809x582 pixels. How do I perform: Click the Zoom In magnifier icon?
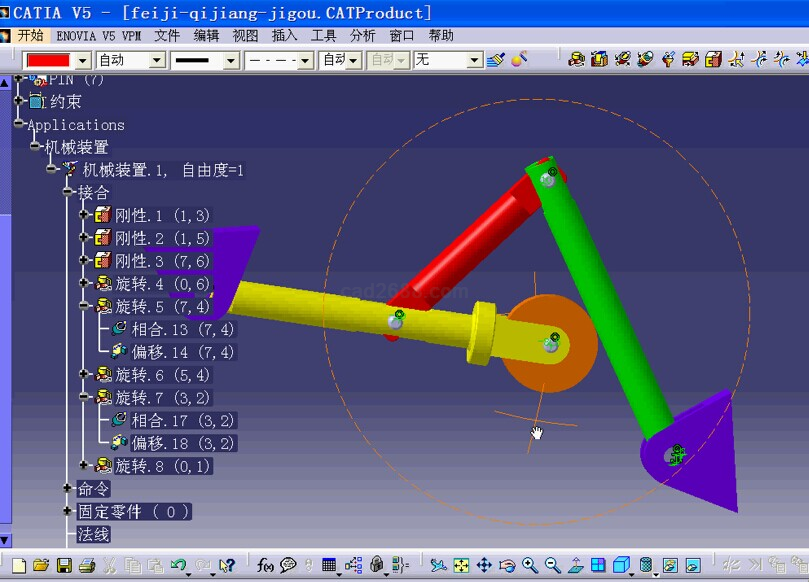tap(529, 566)
